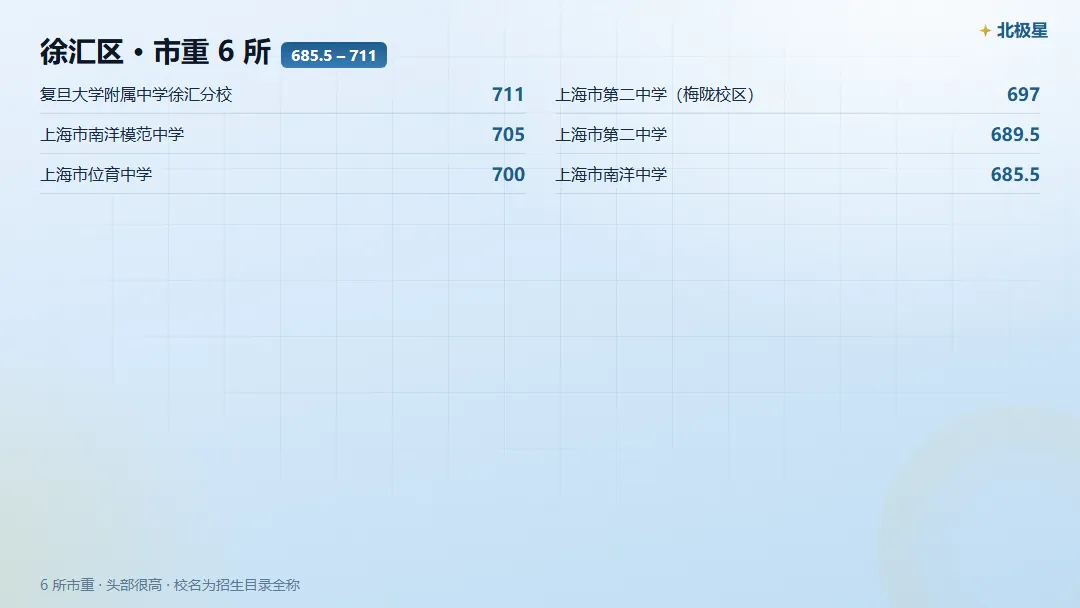Select 上海市南洋模范中学 school name
The height and width of the screenshot is (608, 1080).
pos(112,134)
